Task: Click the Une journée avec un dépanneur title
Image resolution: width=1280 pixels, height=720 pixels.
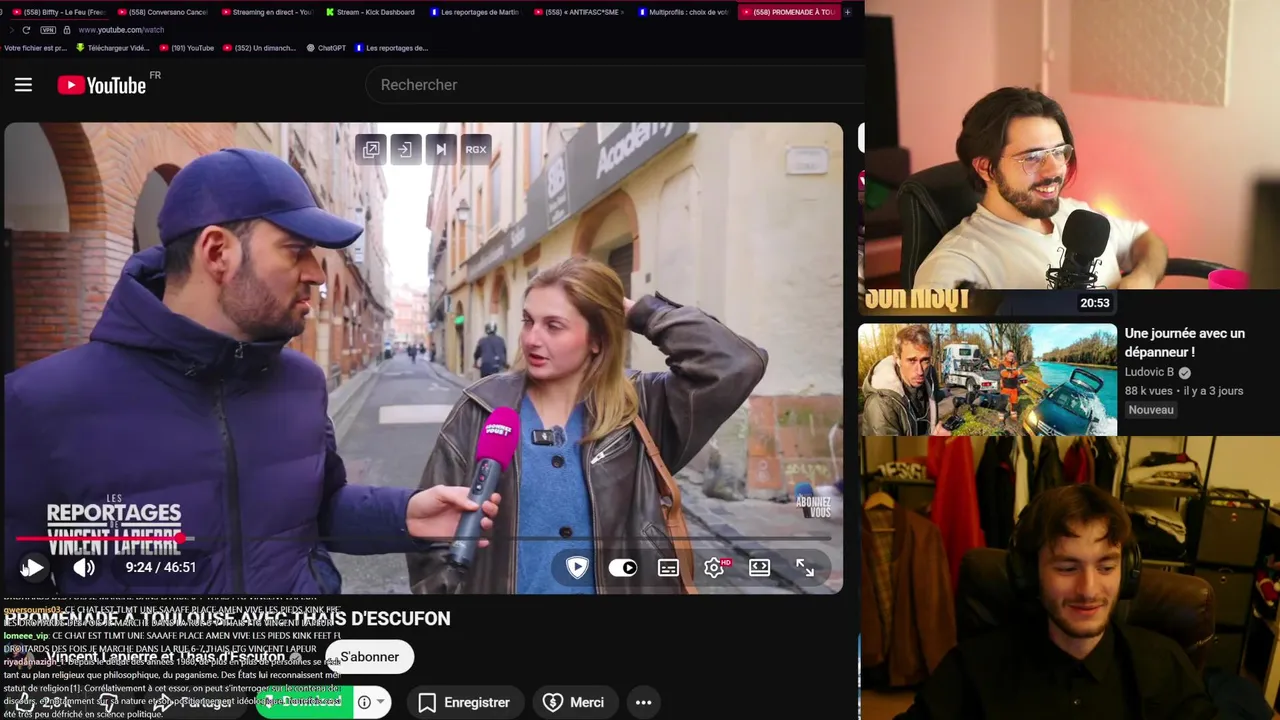Action: tap(1184, 342)
